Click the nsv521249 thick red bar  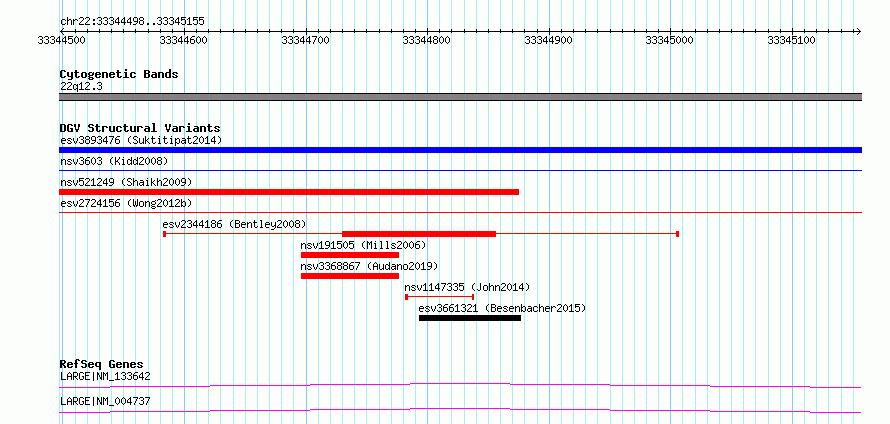click(289, 192)
